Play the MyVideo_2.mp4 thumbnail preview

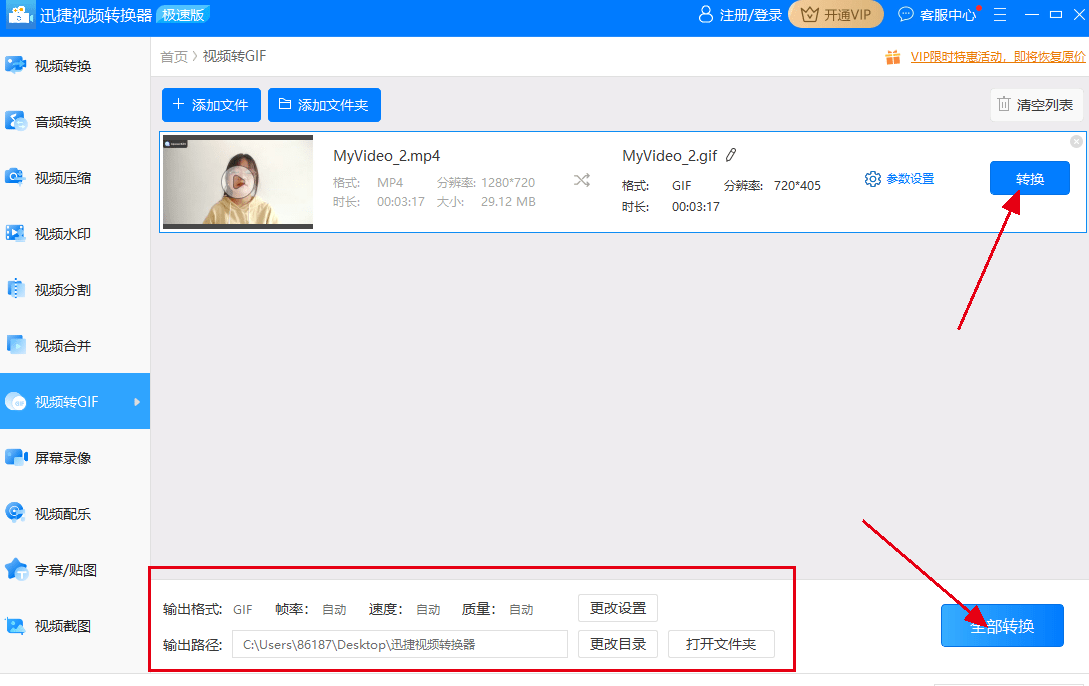238,182
